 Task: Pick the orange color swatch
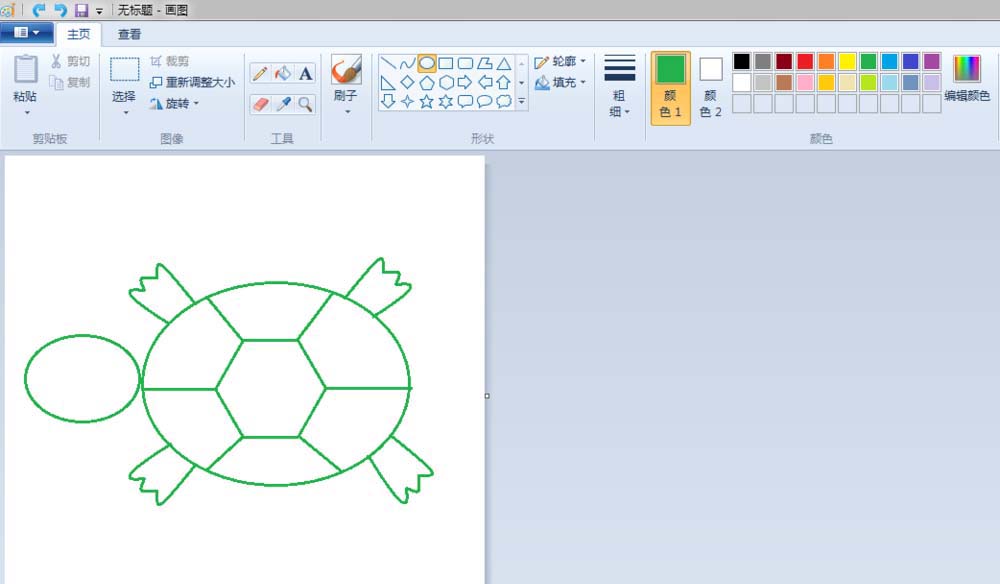click(x=826, y=61)
